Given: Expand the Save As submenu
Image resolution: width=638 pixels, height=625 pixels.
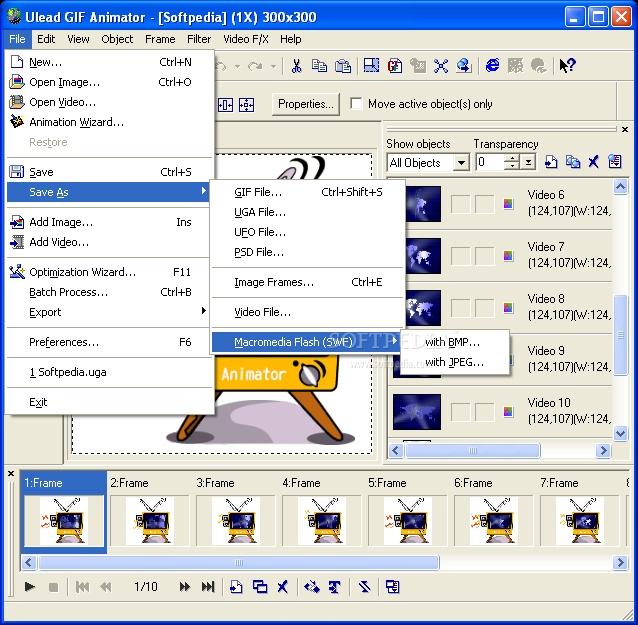Looking at the screenshot, I should coord(107,192).
